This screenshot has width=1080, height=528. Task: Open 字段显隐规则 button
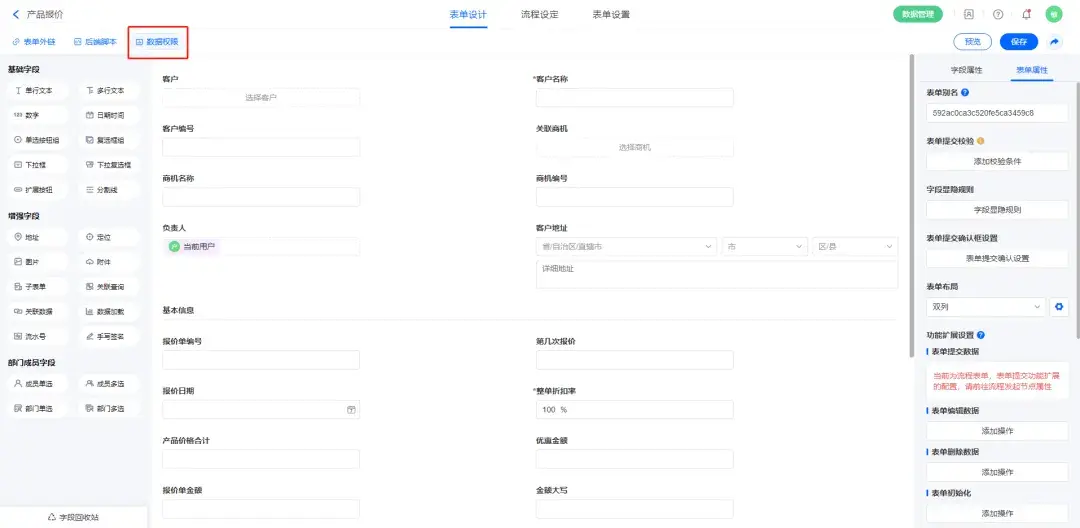point(997,209)
